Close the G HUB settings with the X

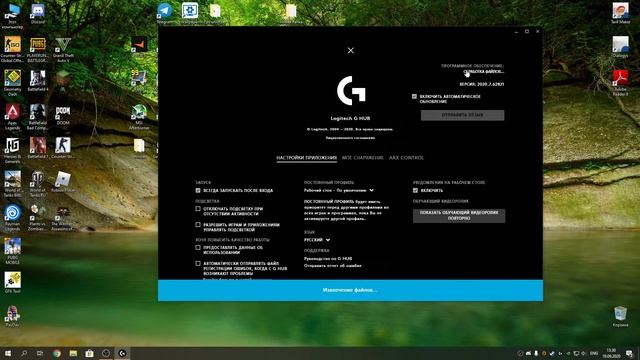(x=351, y=51)
